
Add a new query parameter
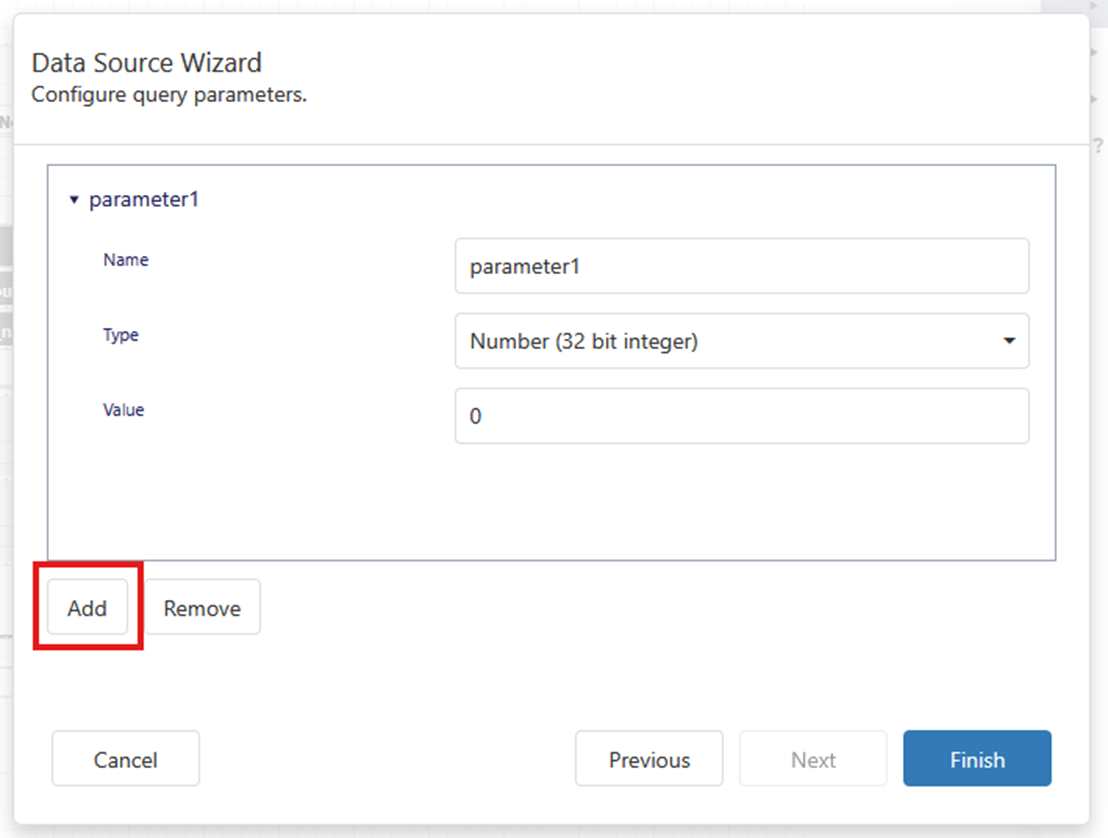point(87,608)
